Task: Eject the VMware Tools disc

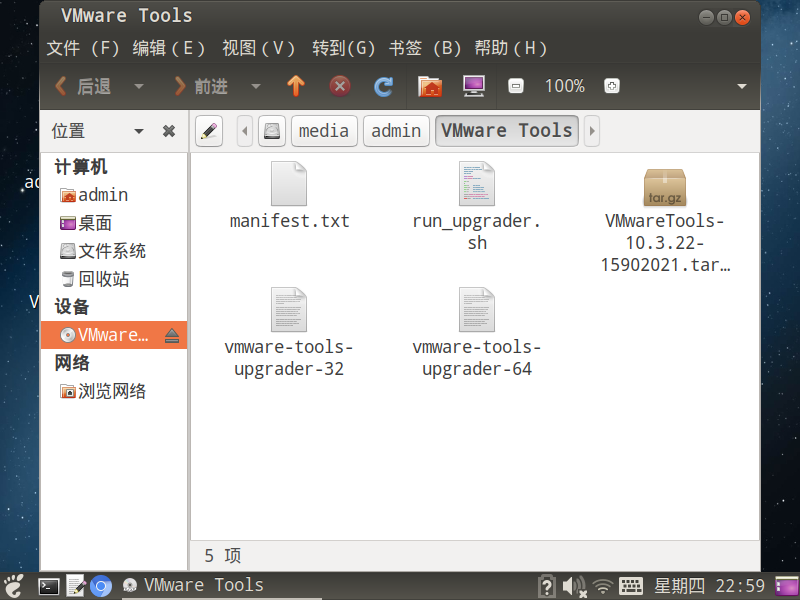Action: (x=172, y=335)
